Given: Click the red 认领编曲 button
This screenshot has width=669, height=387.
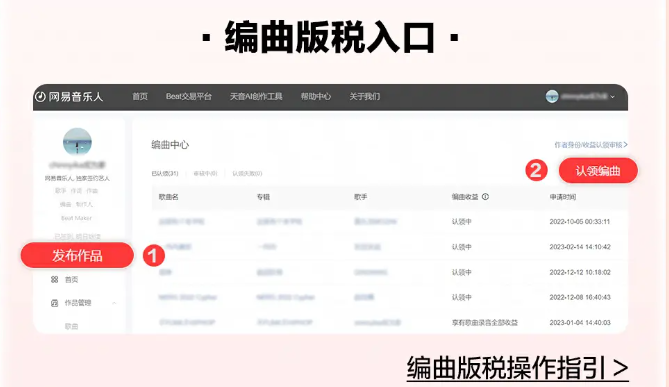Looking at the screenshot, I should click(598, 171).
